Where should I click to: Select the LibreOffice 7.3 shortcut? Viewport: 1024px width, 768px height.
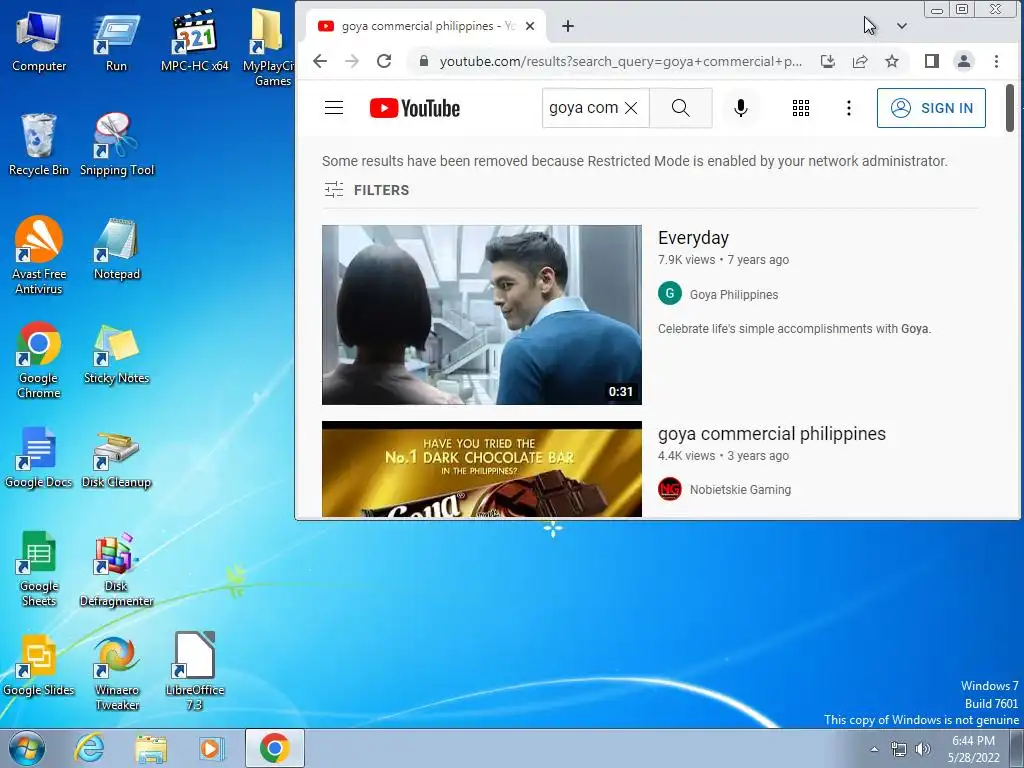click(x=195, y=671)
